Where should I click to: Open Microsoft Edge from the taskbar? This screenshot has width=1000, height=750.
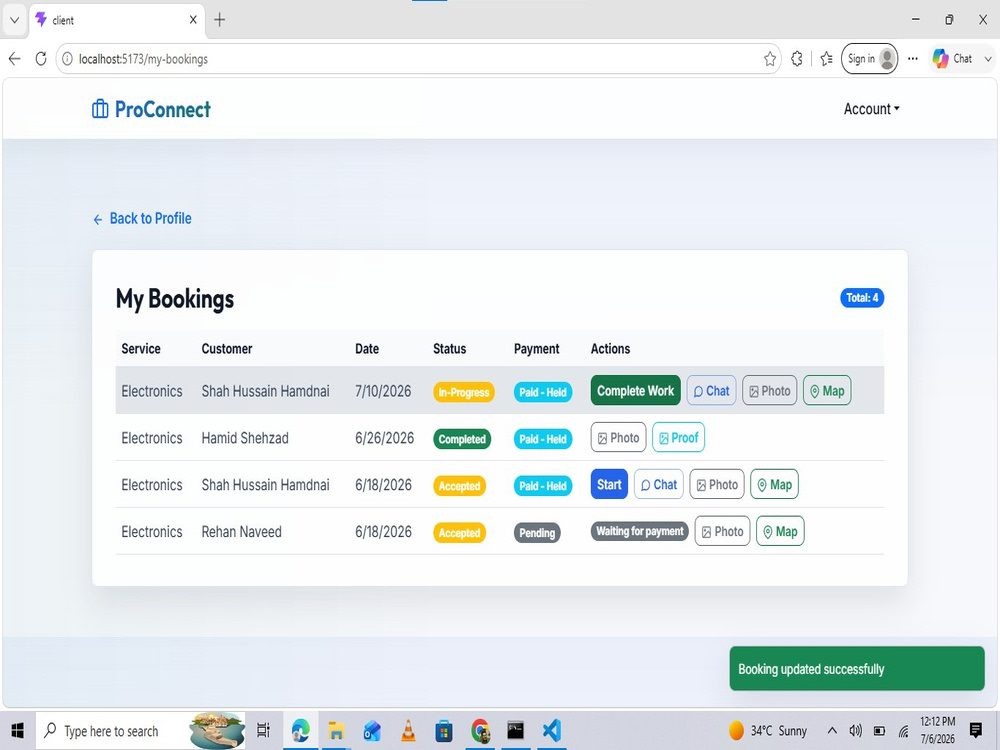point(300,731)
